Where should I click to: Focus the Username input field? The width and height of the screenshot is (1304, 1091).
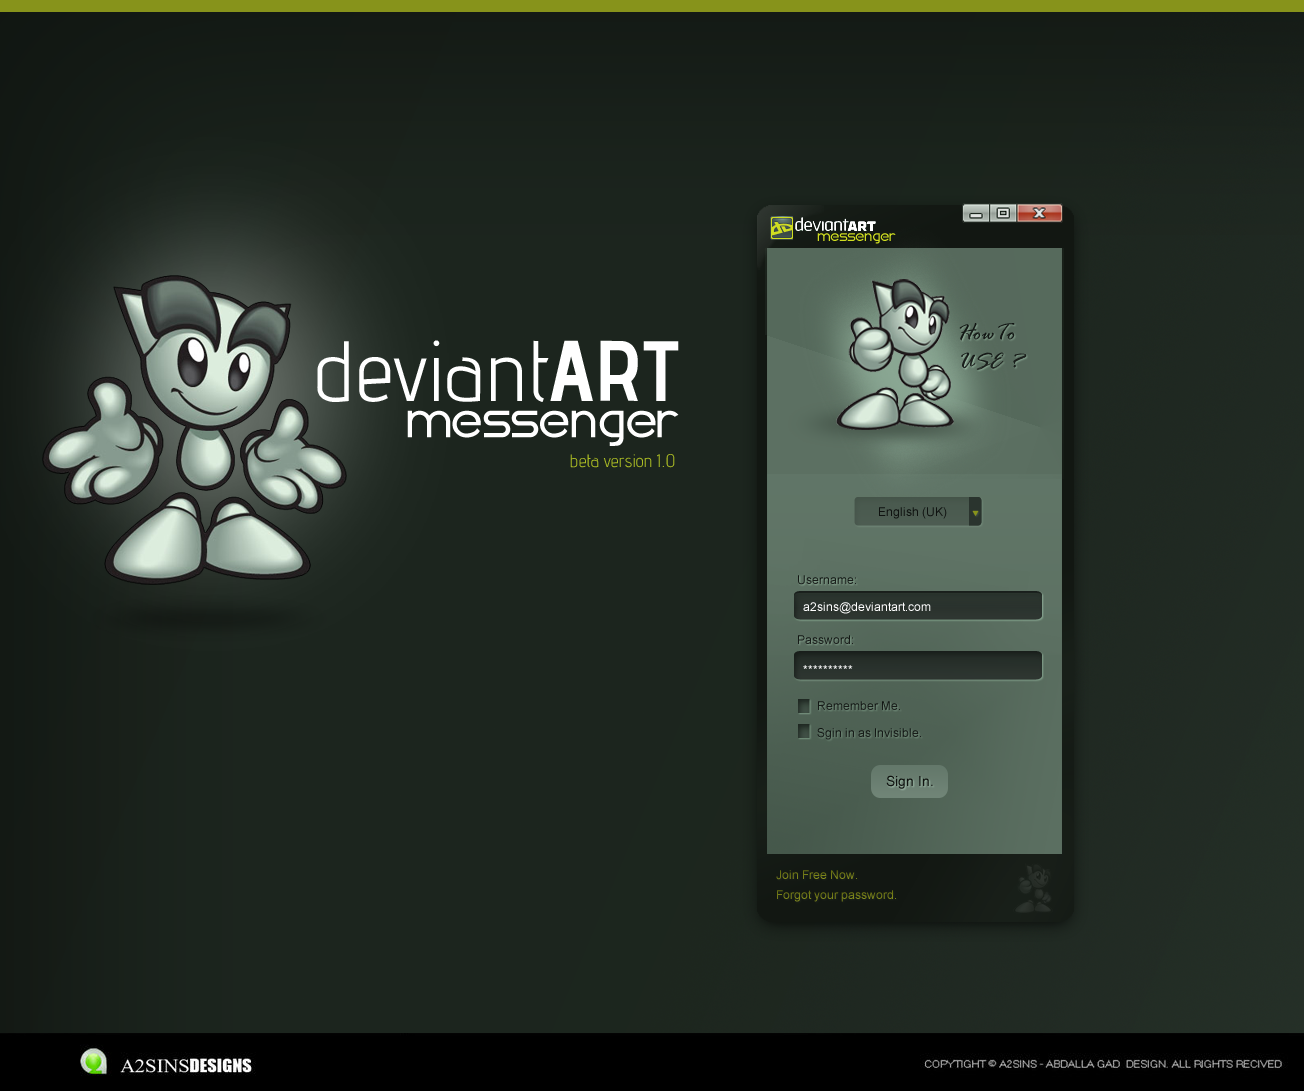pos(918,606)
